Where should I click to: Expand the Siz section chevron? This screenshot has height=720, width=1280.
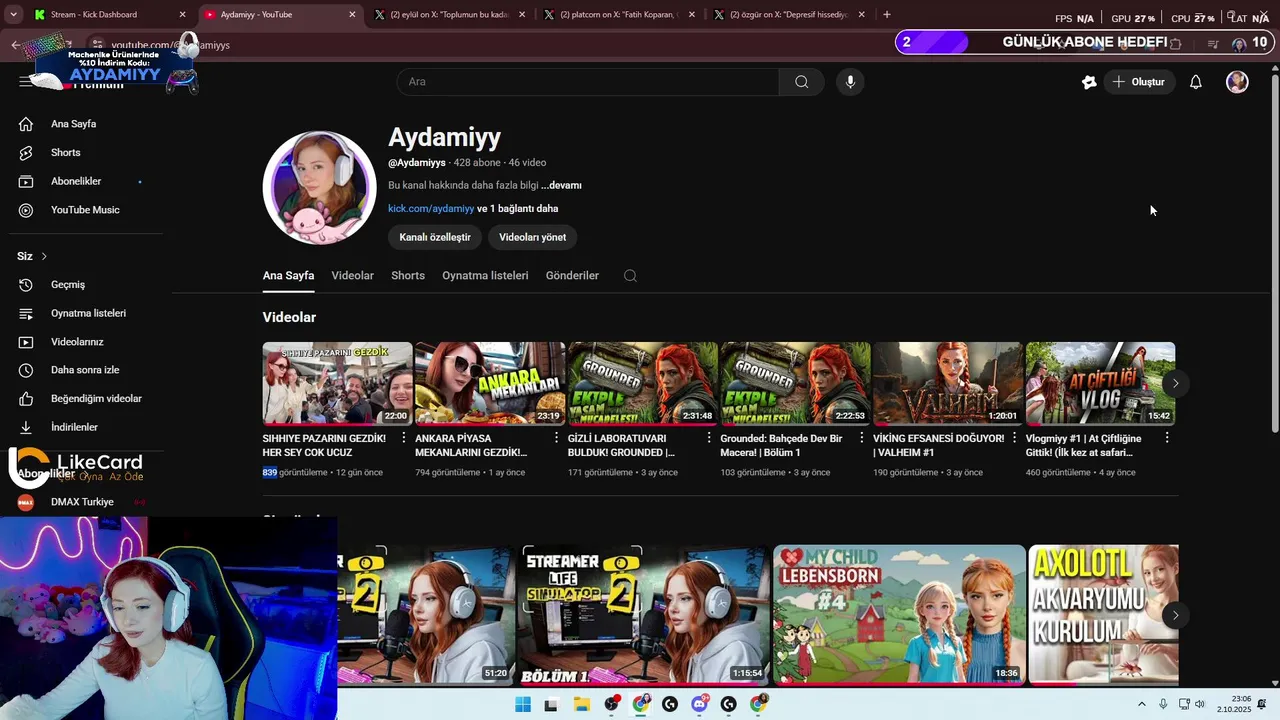pyautogui.click(x=44, y=257)
